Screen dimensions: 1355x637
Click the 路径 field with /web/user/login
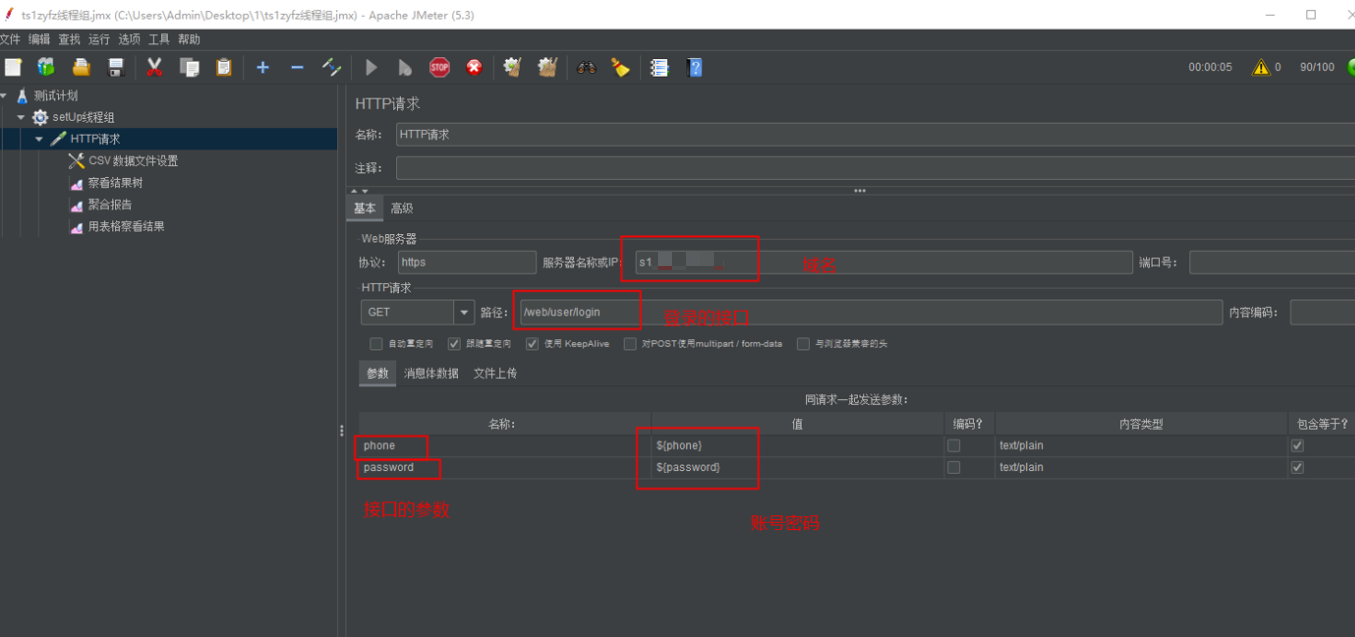tap(870, 312)
